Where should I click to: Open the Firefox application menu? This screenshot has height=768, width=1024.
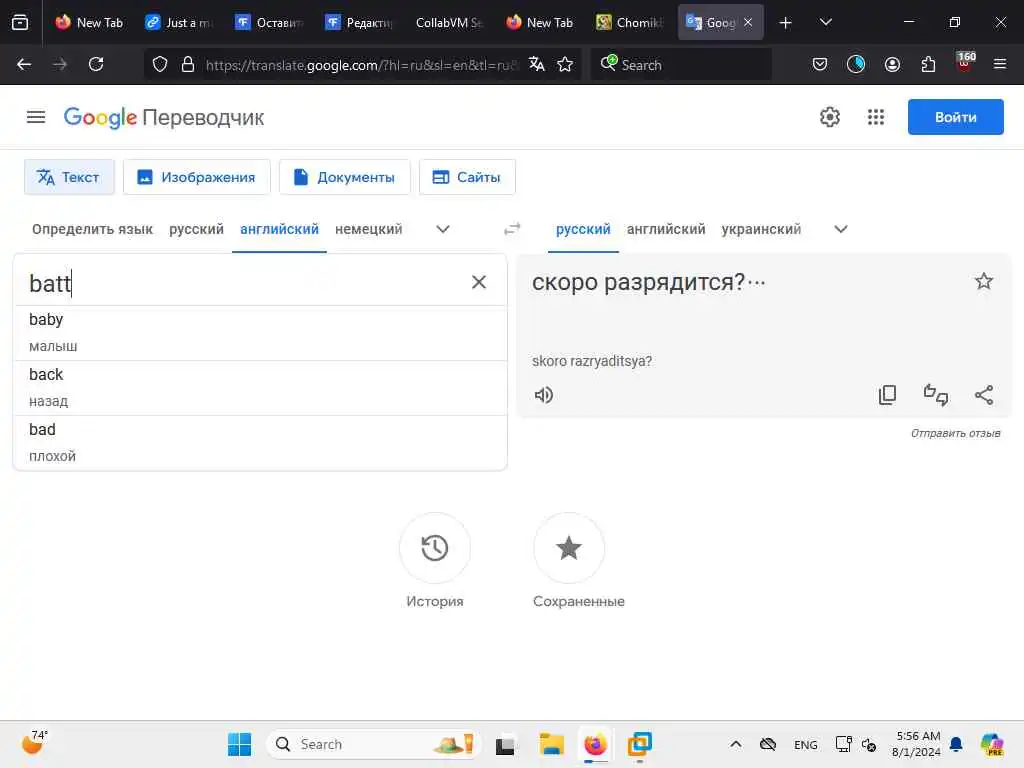[1000, 64]
